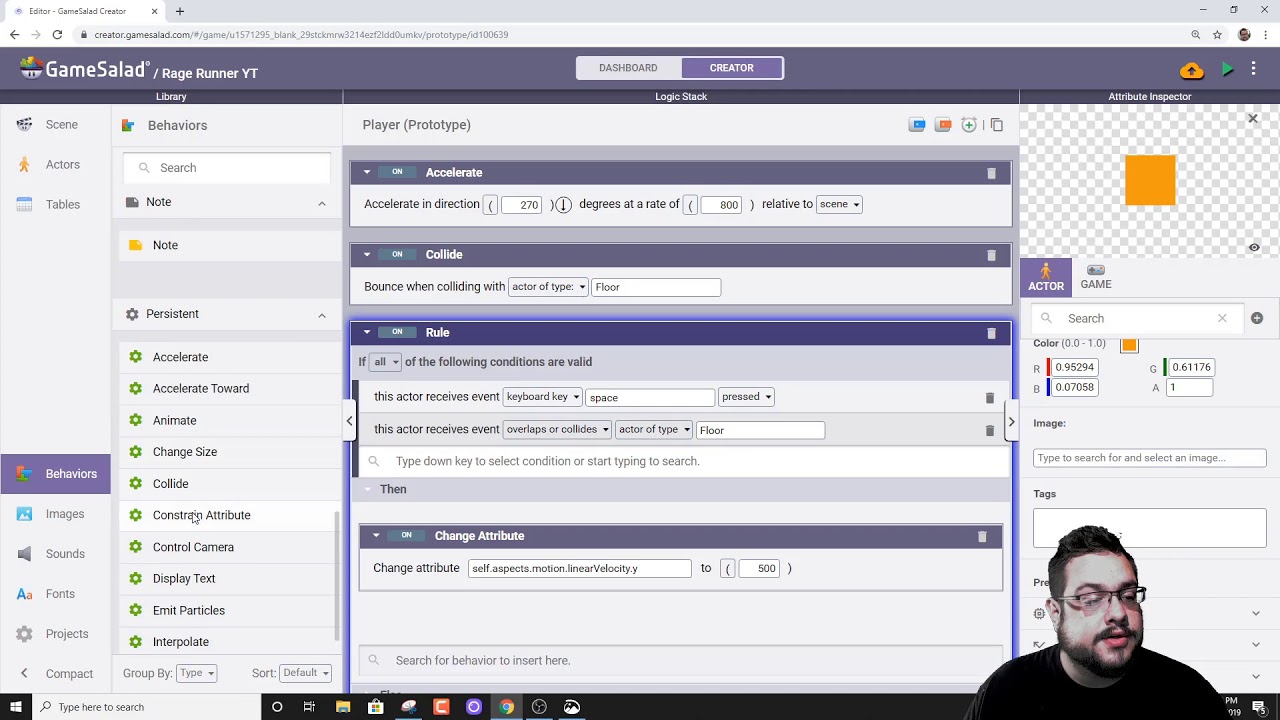Open Tables in the left sidebar
Image resolution: width=1280 pixels, height=720 pixels.
55,205
